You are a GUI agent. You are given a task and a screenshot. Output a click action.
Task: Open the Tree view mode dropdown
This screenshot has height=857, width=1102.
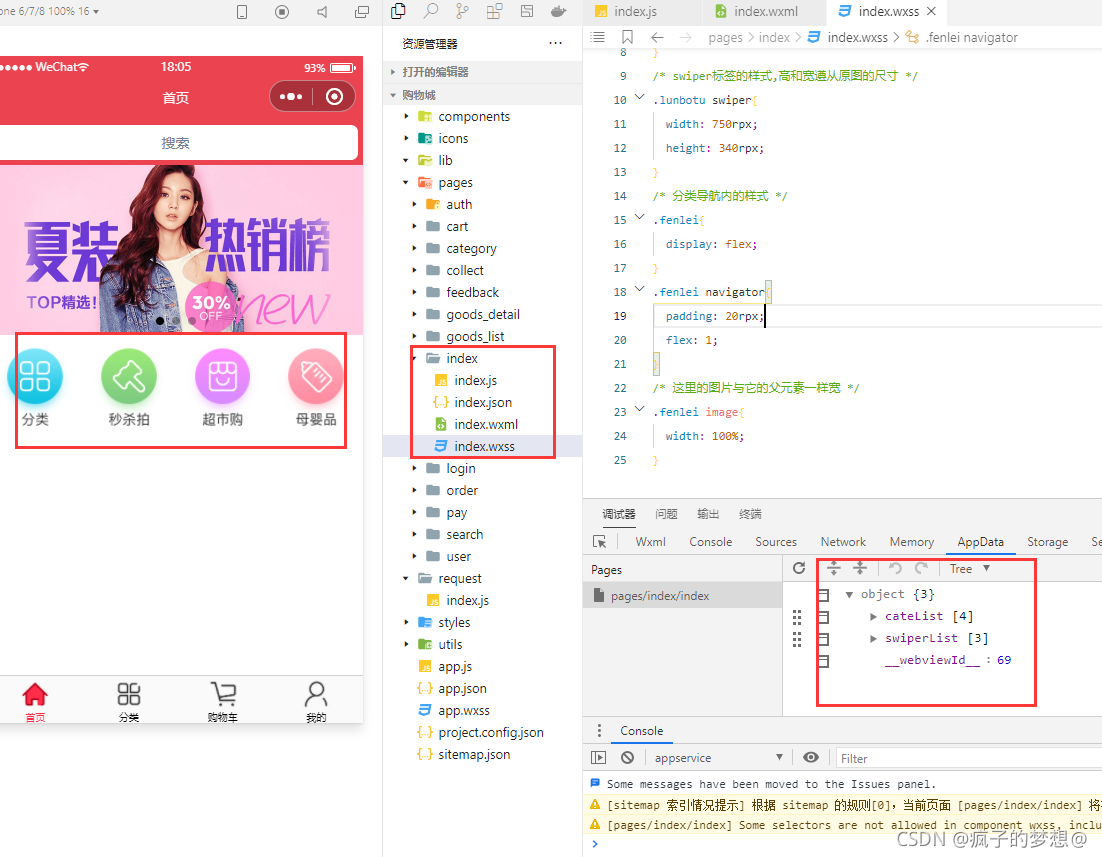(x=970, y=568)
